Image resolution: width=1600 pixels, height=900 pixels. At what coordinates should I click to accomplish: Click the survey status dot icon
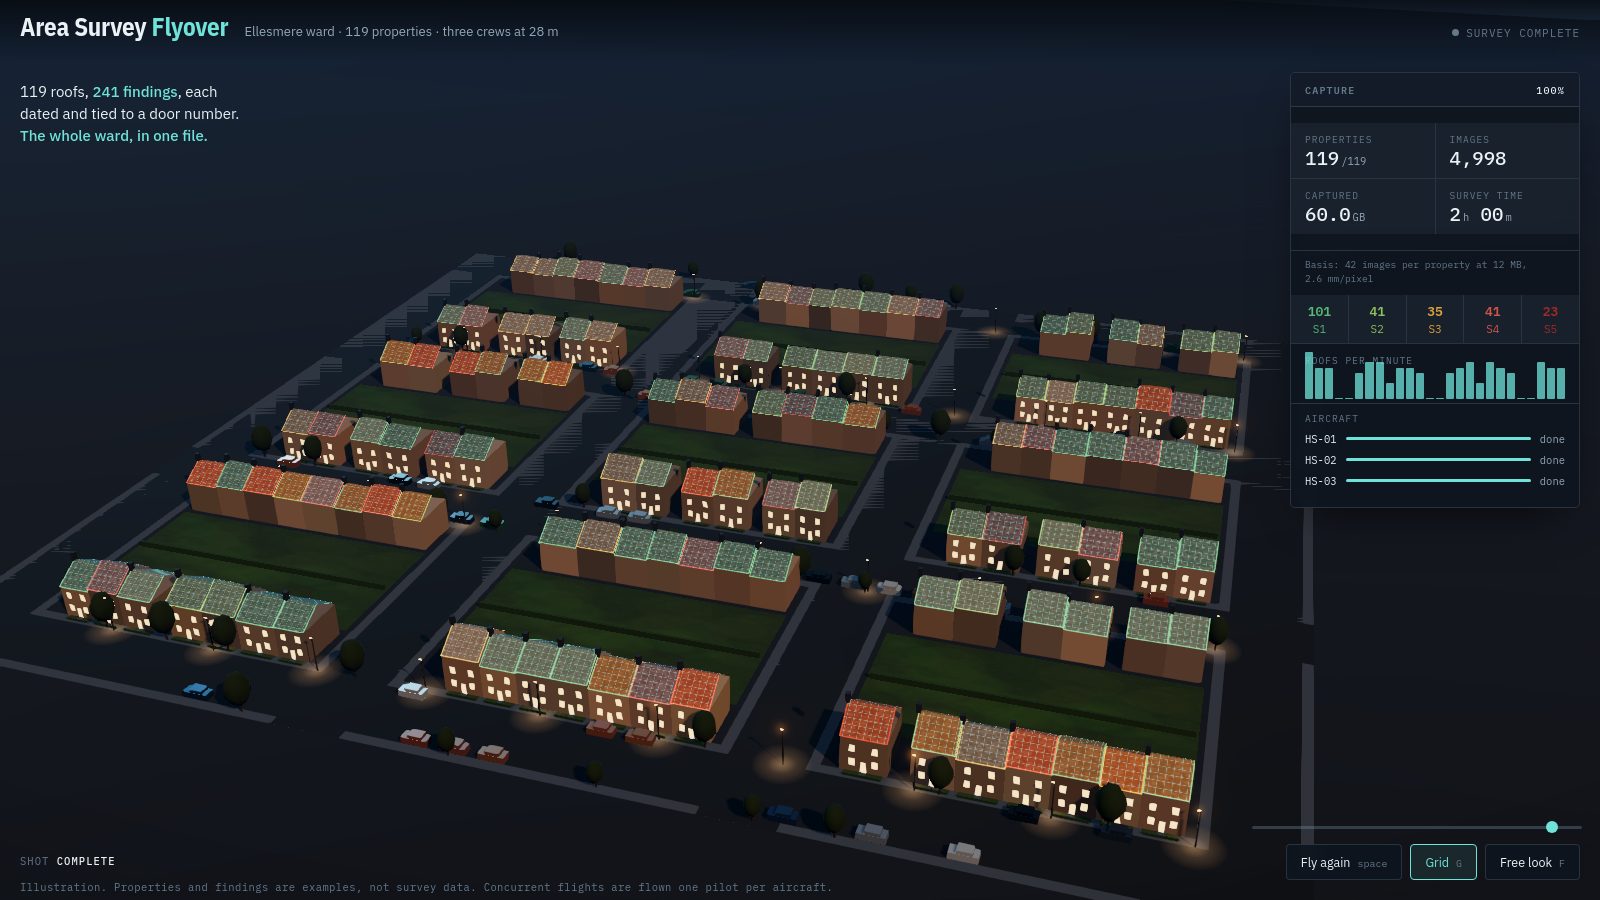pos(1455,33)
